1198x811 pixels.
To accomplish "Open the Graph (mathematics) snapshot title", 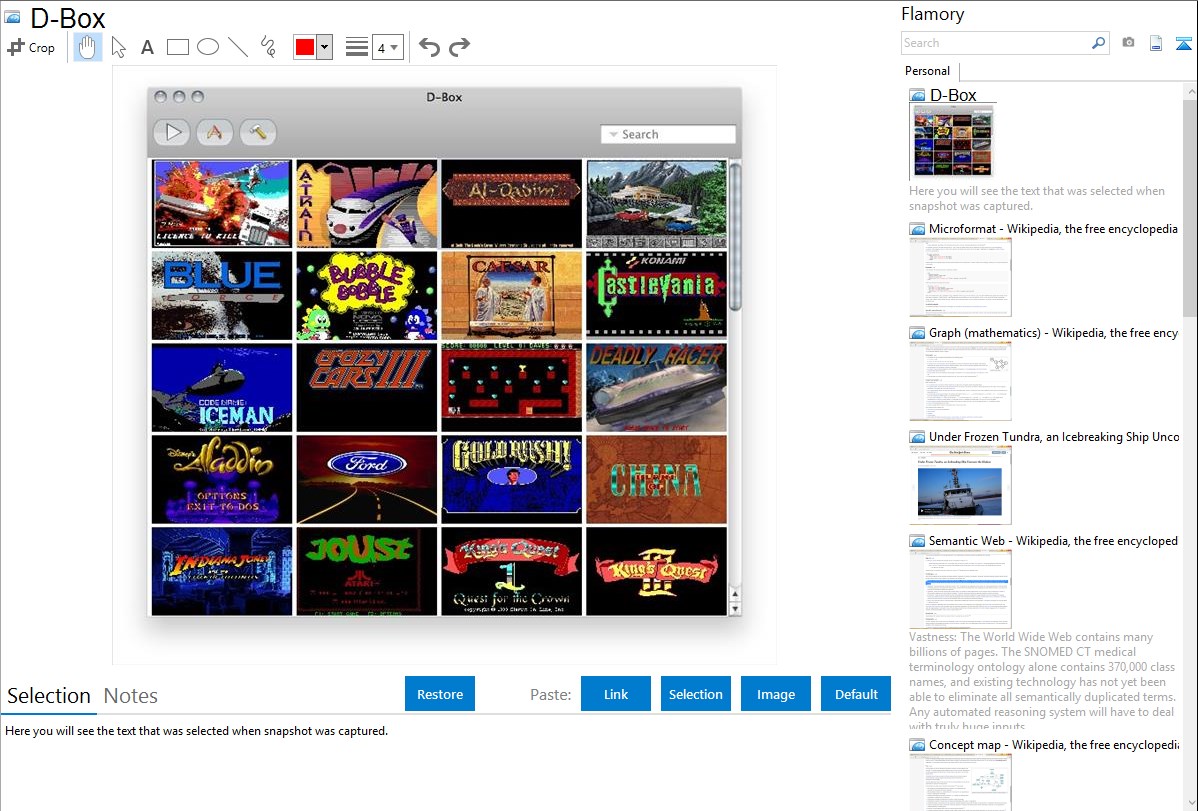I will pyautogui.click(x=1053, y=333).
